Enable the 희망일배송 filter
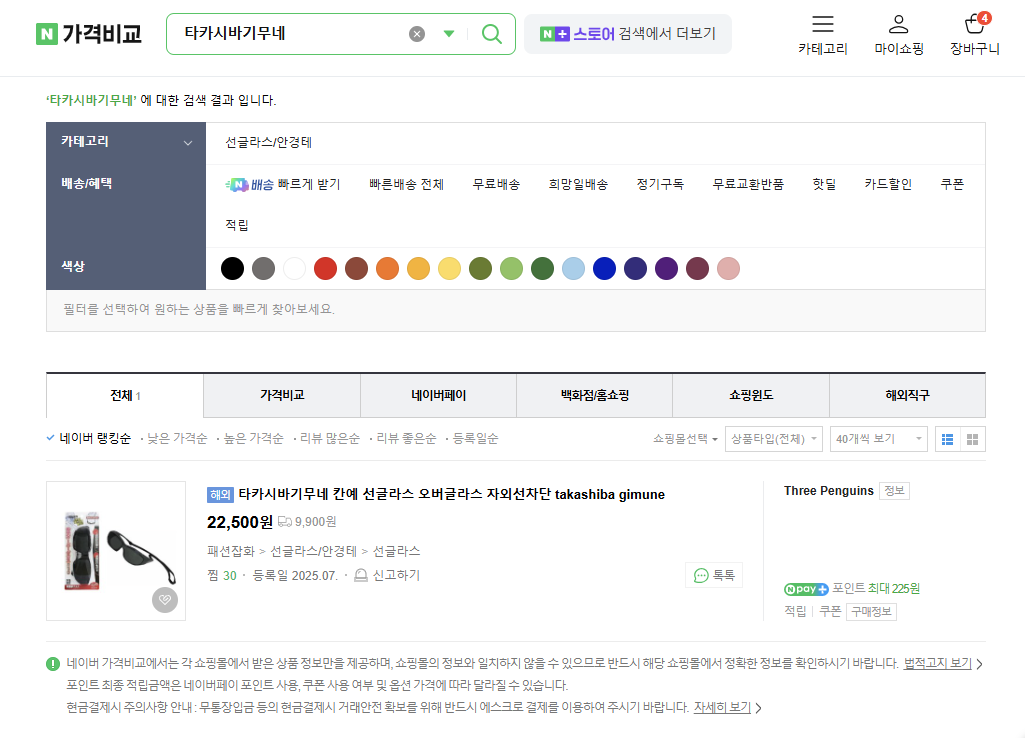 tap(578, 184)
